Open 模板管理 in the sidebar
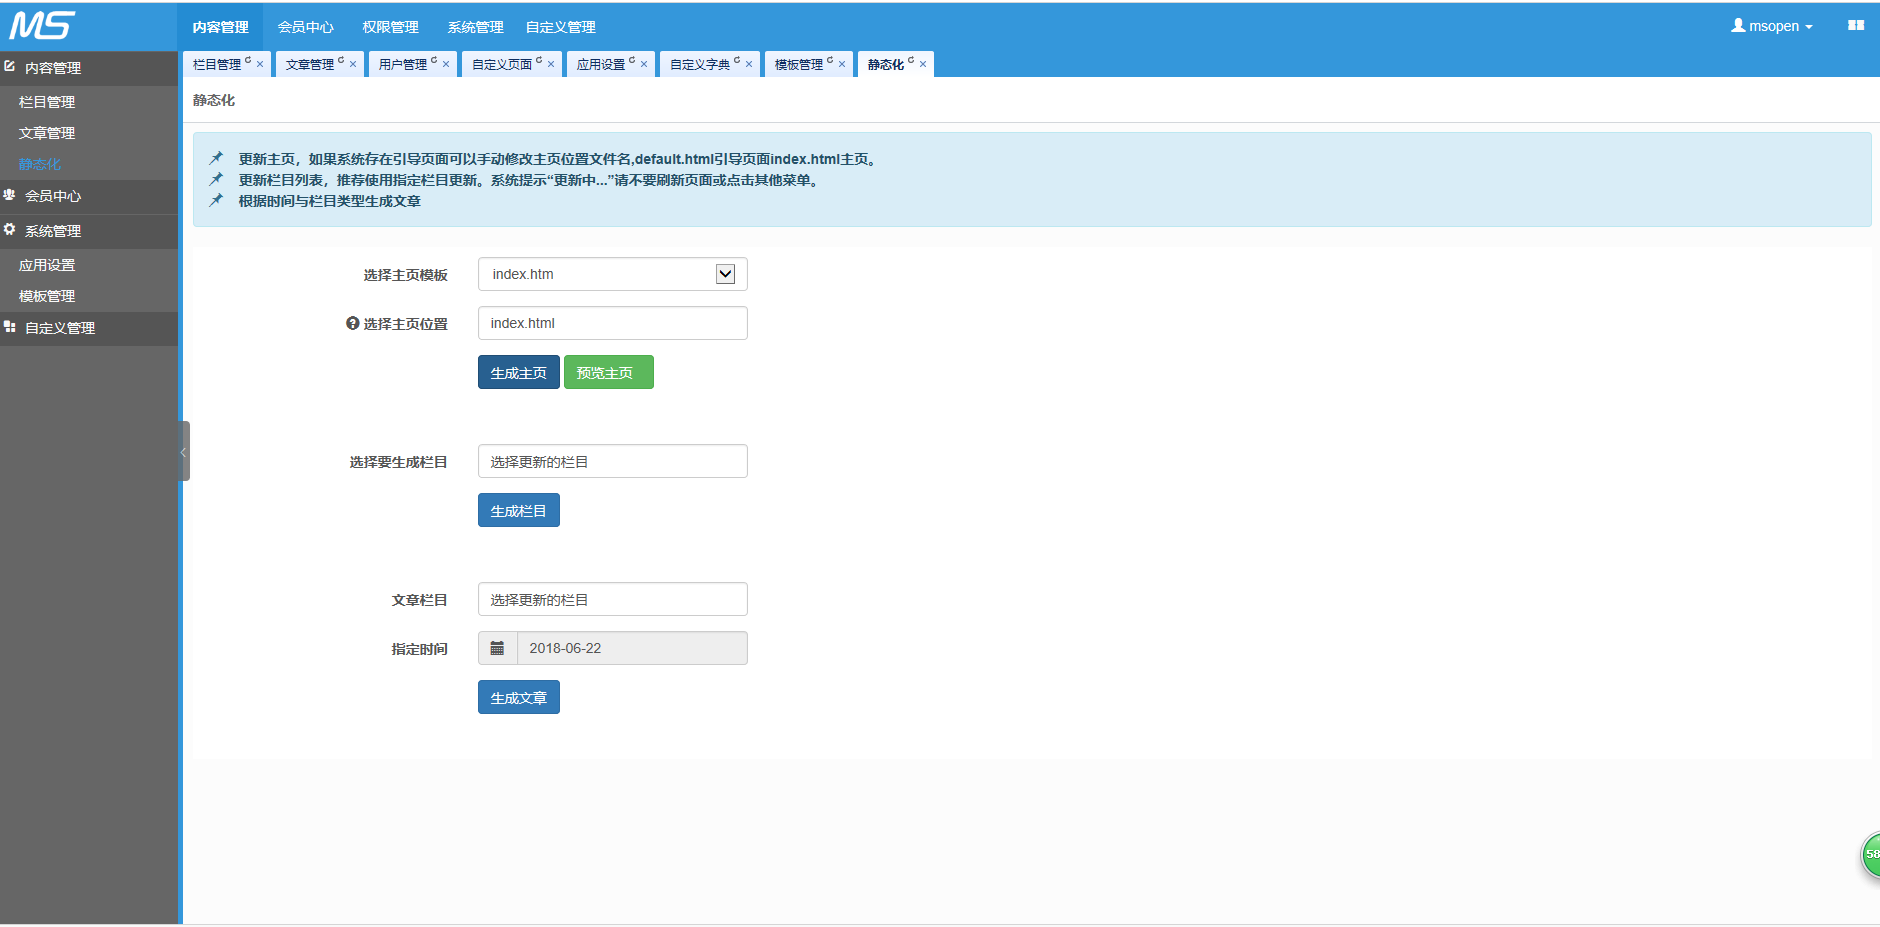Screen dimensions: 1880x927 tap(47, 296)
